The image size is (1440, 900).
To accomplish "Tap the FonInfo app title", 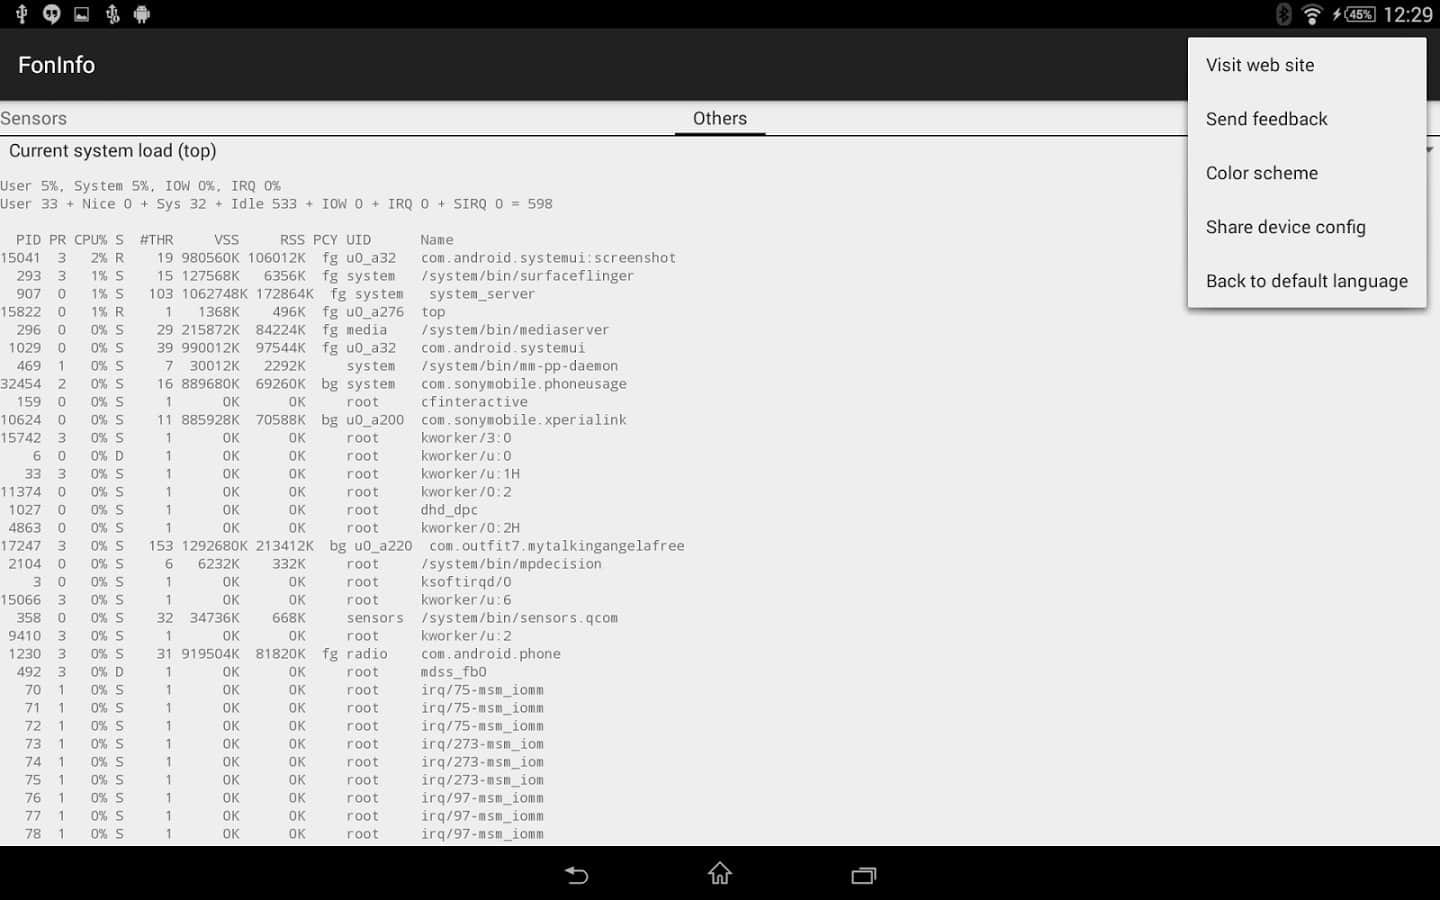I will point(56,65).
